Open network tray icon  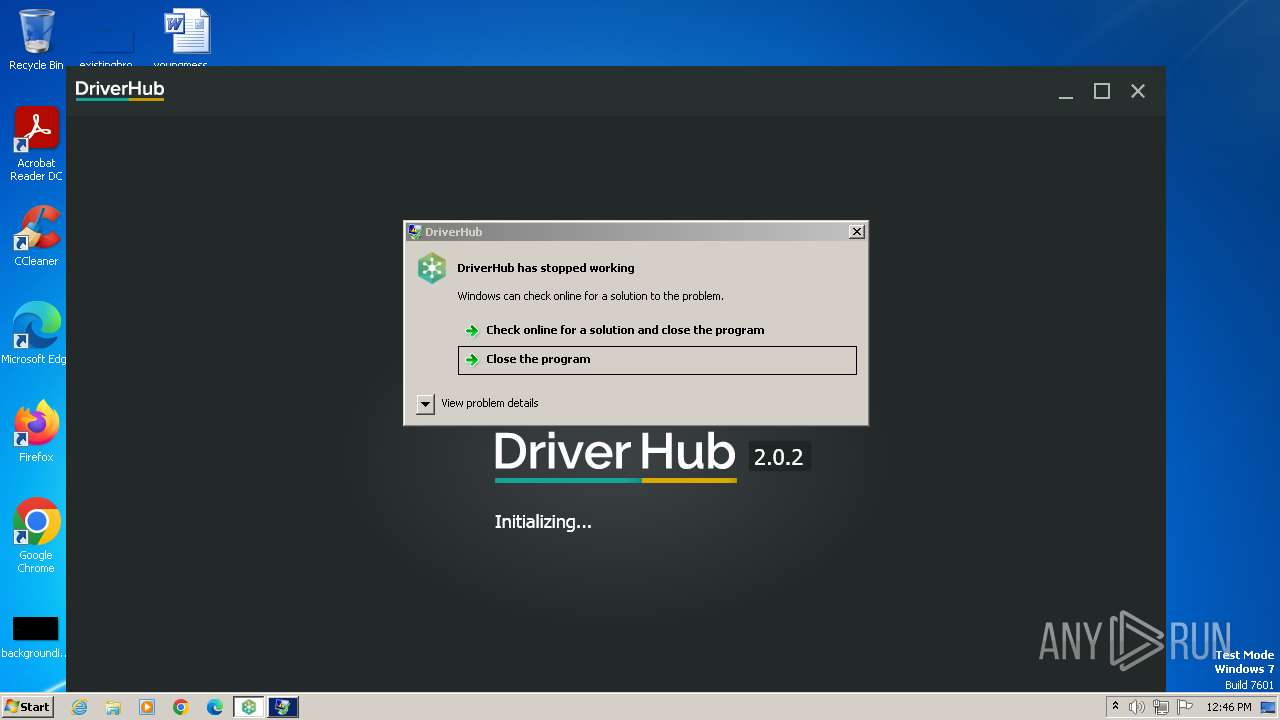click(1161, 707)
